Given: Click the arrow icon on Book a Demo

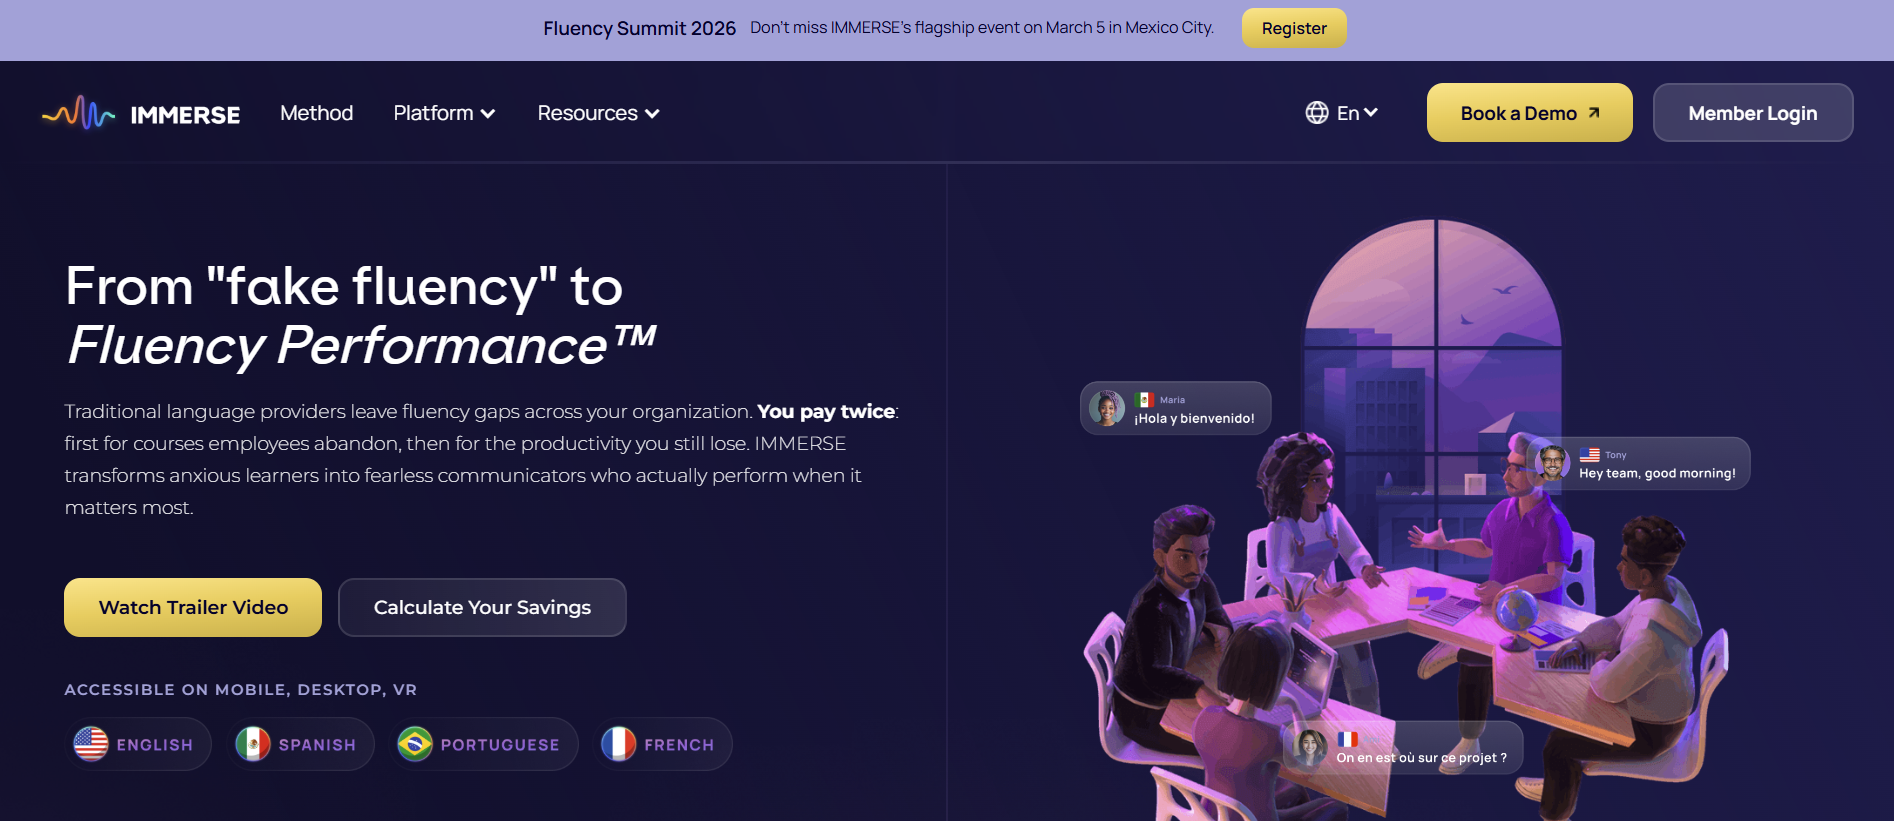Looking at the screenshot, I should click(x=1594, y=113).
